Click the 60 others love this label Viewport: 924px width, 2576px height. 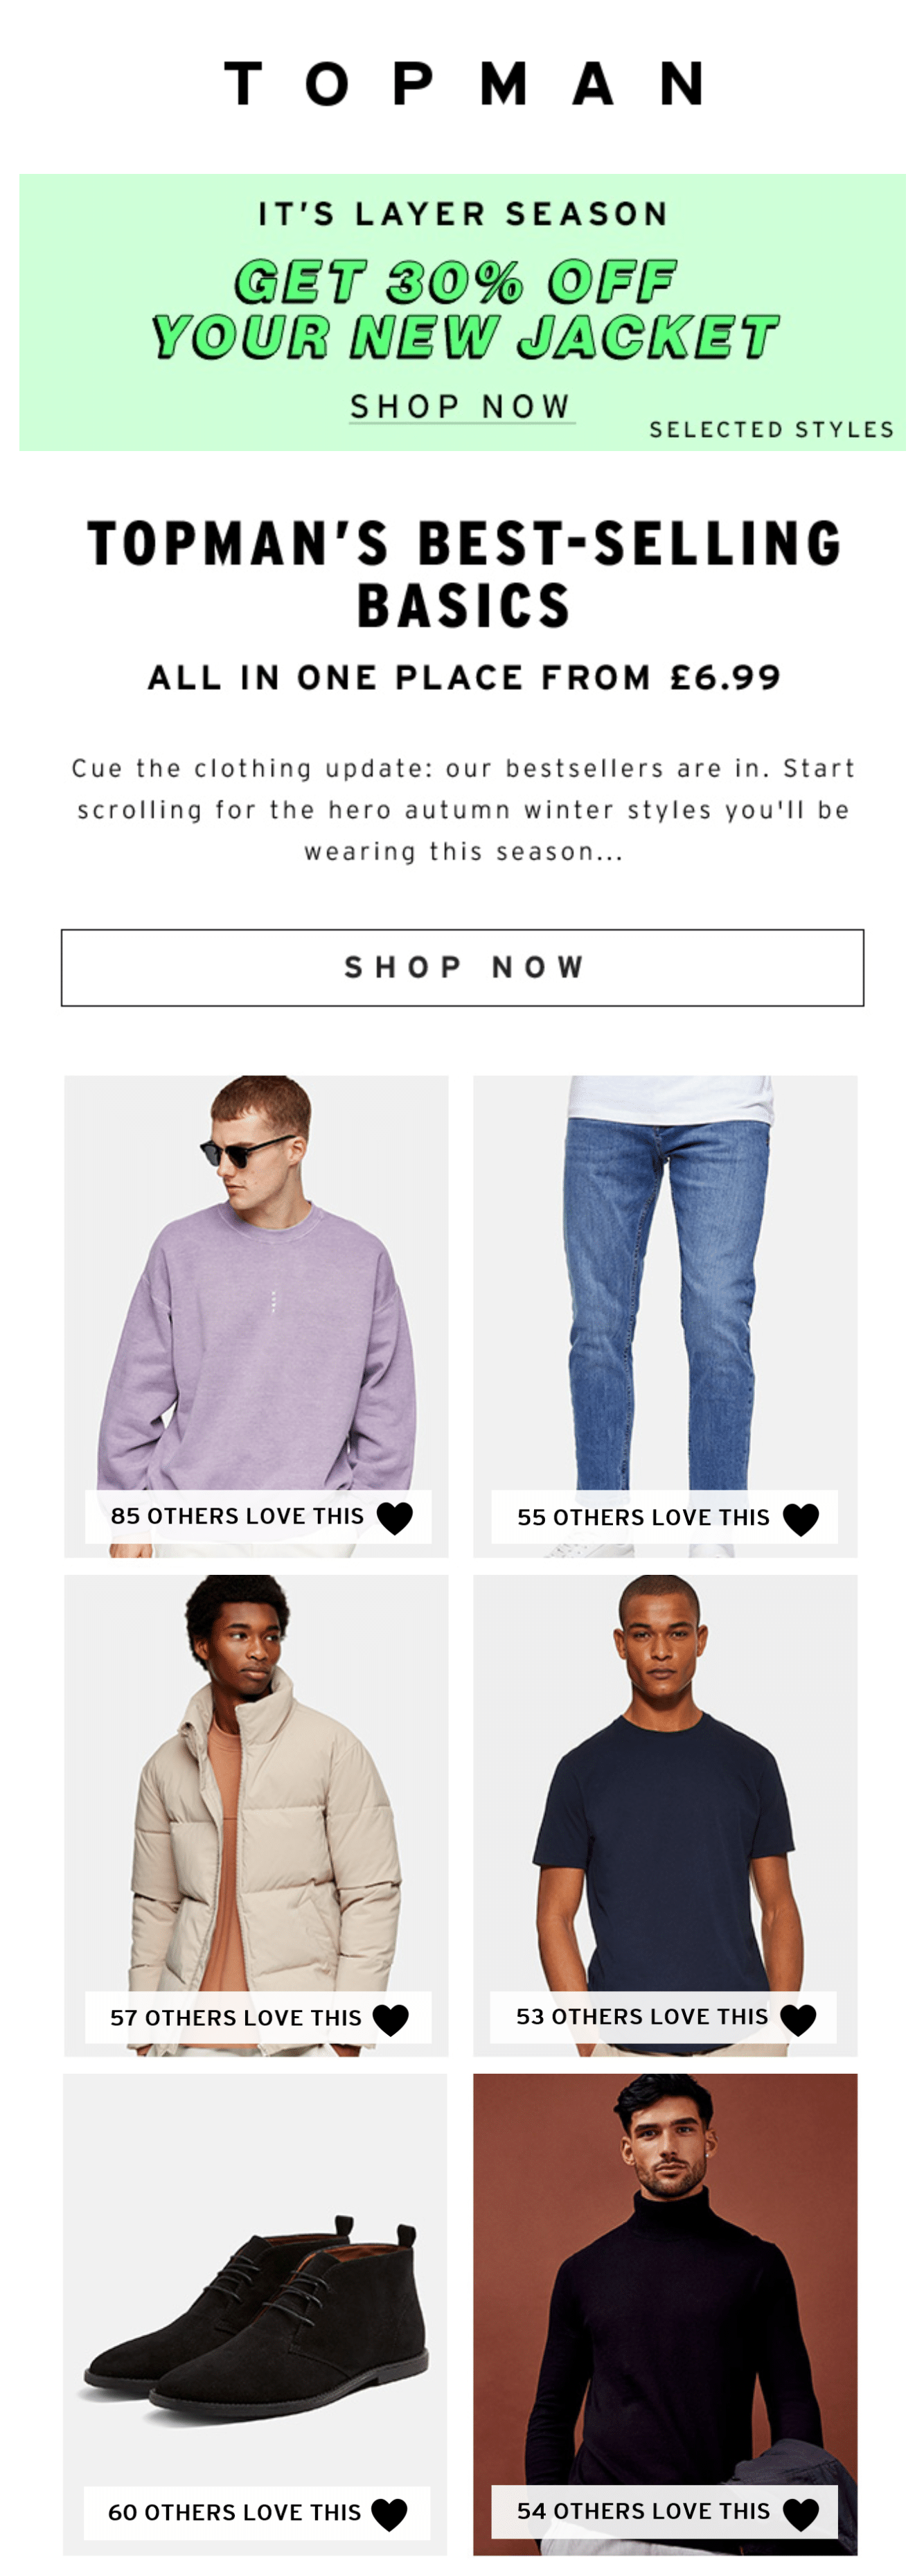[234, 2512]
